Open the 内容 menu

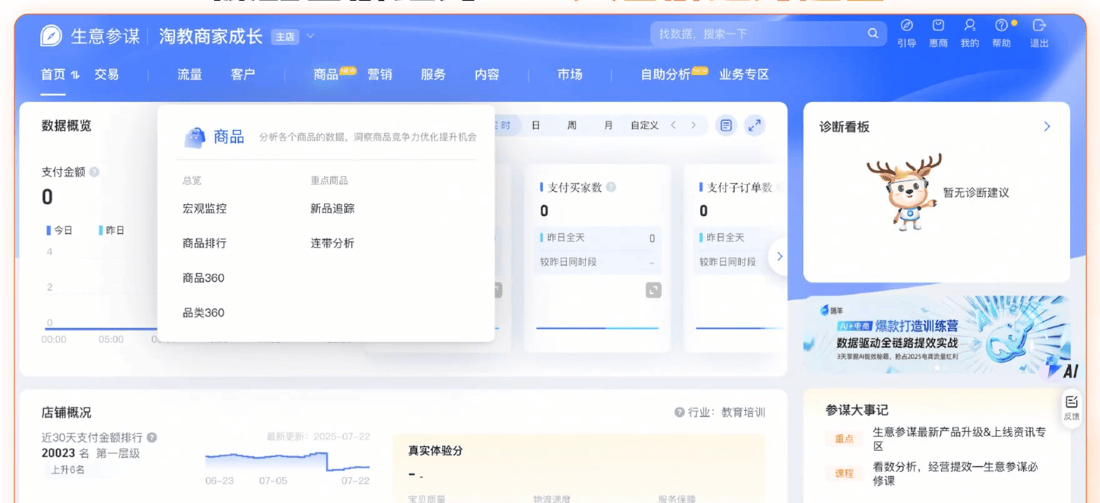click(487, 75)
